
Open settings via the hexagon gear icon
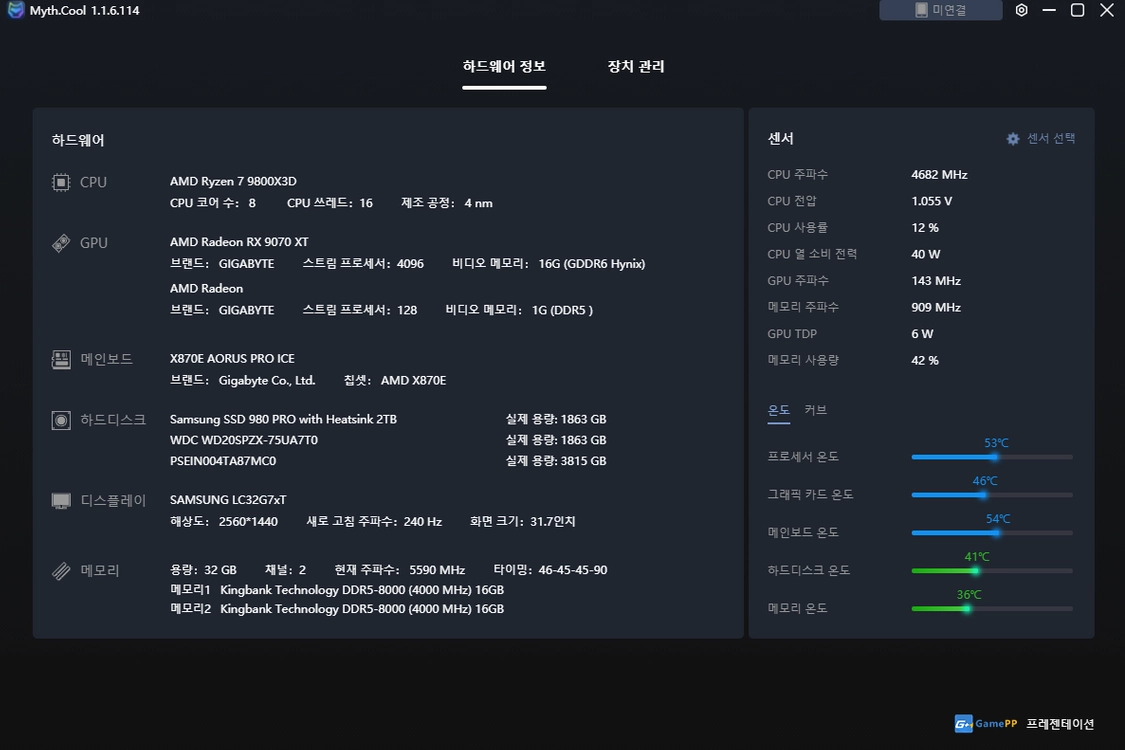[x=1022, y=10]
